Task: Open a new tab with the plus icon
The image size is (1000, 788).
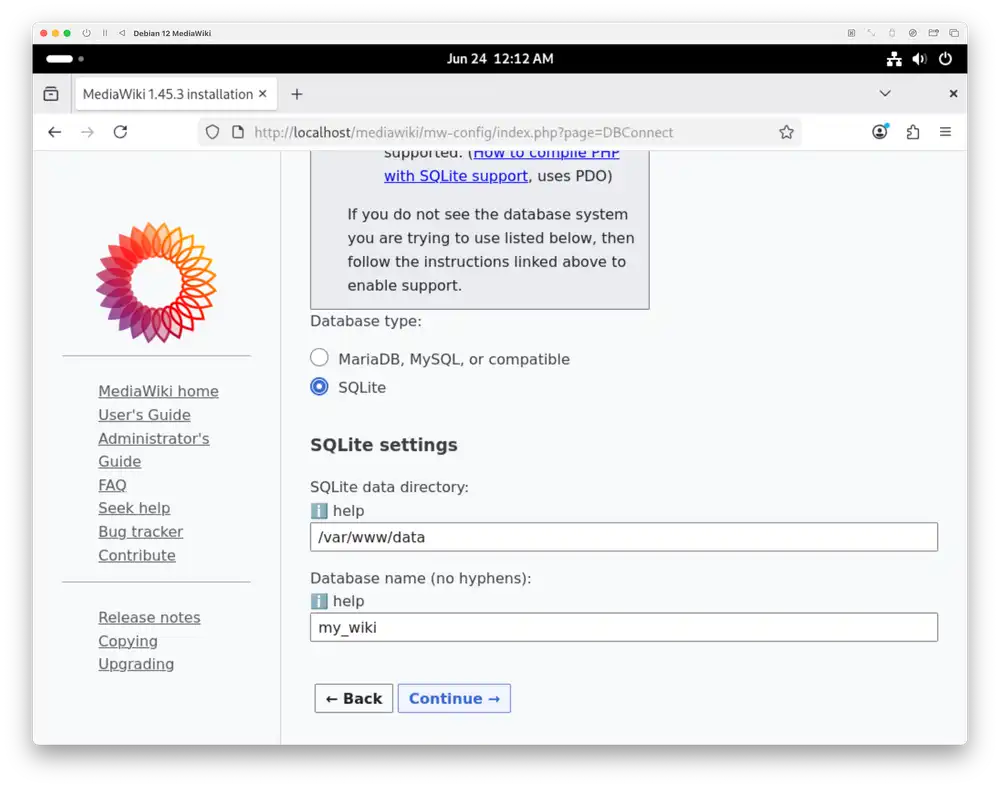Action: 297,94
